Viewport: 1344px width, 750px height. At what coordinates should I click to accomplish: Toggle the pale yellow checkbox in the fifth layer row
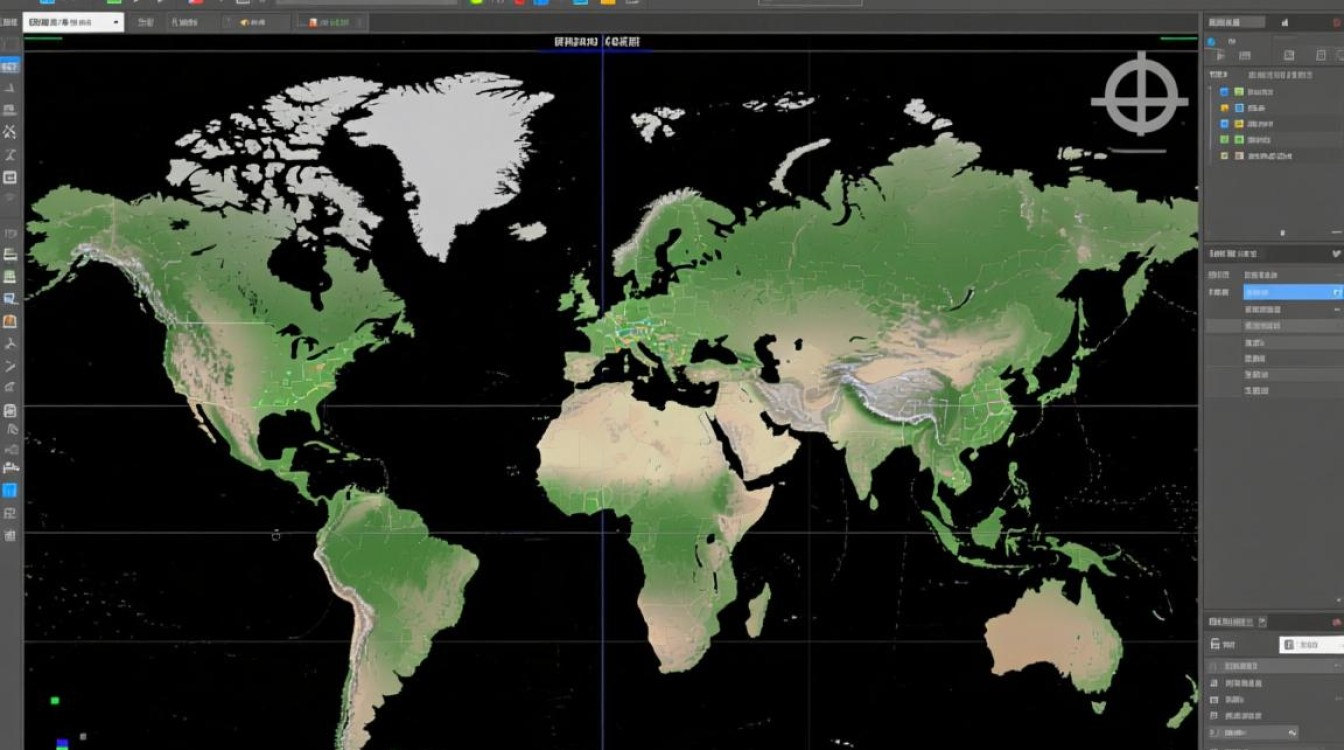click(1224, 156)
